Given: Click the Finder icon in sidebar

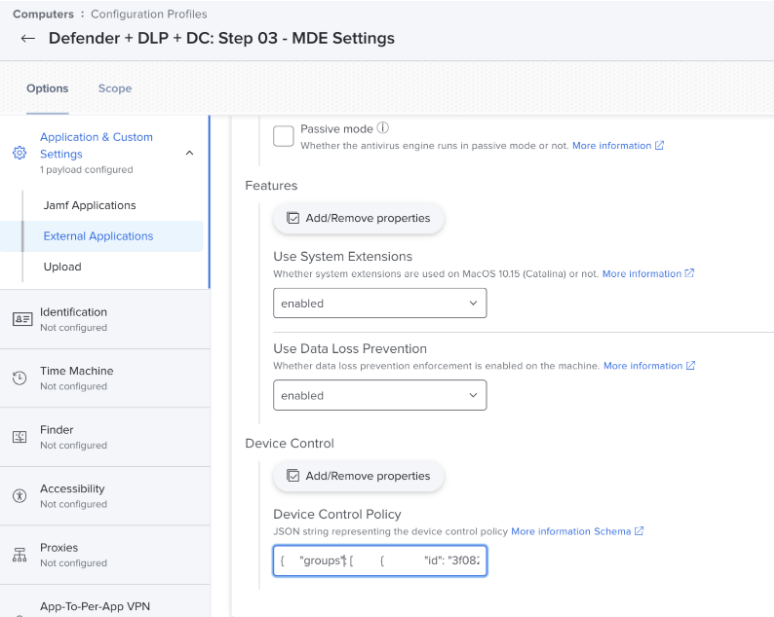Looking at the screenshot, I should coord(20,437).
